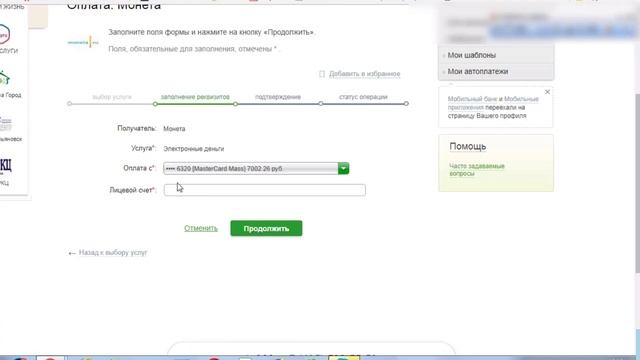The image size is (640, 360).
Task: Click the green Продолжить button
Action: [266, 228]
